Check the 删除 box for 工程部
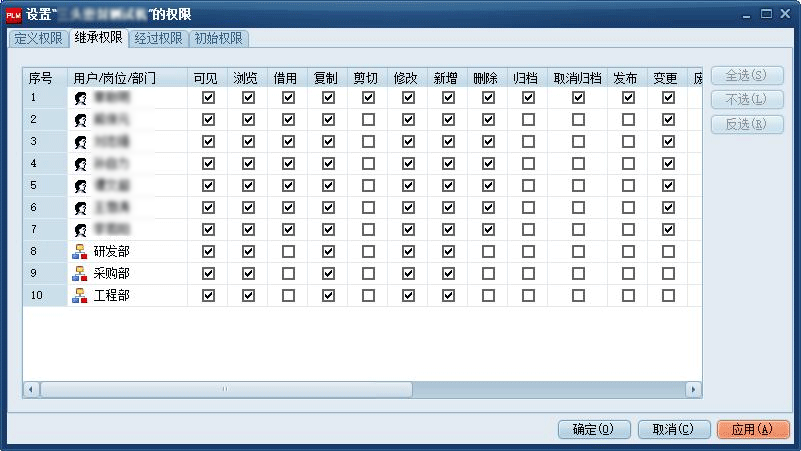 coord(488,296)
